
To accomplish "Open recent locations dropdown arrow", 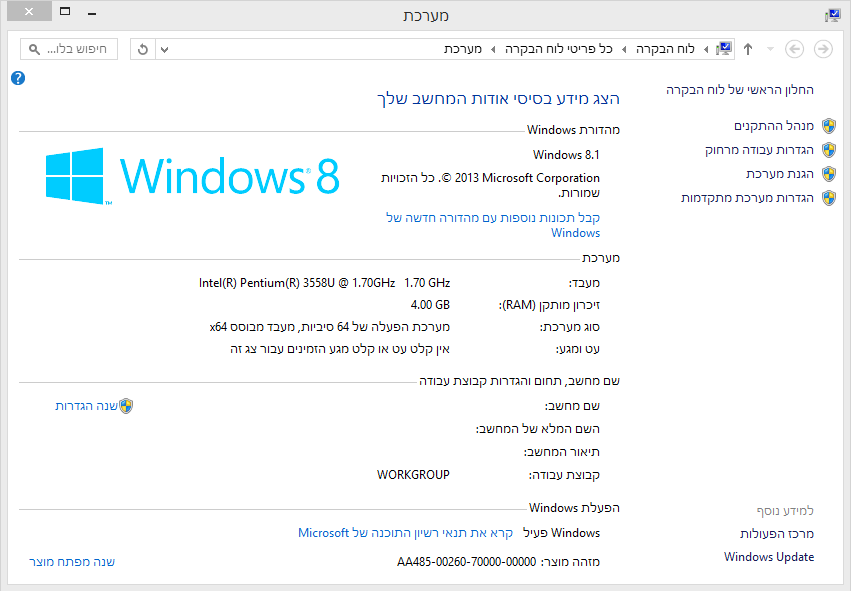I will click(770, 49).
